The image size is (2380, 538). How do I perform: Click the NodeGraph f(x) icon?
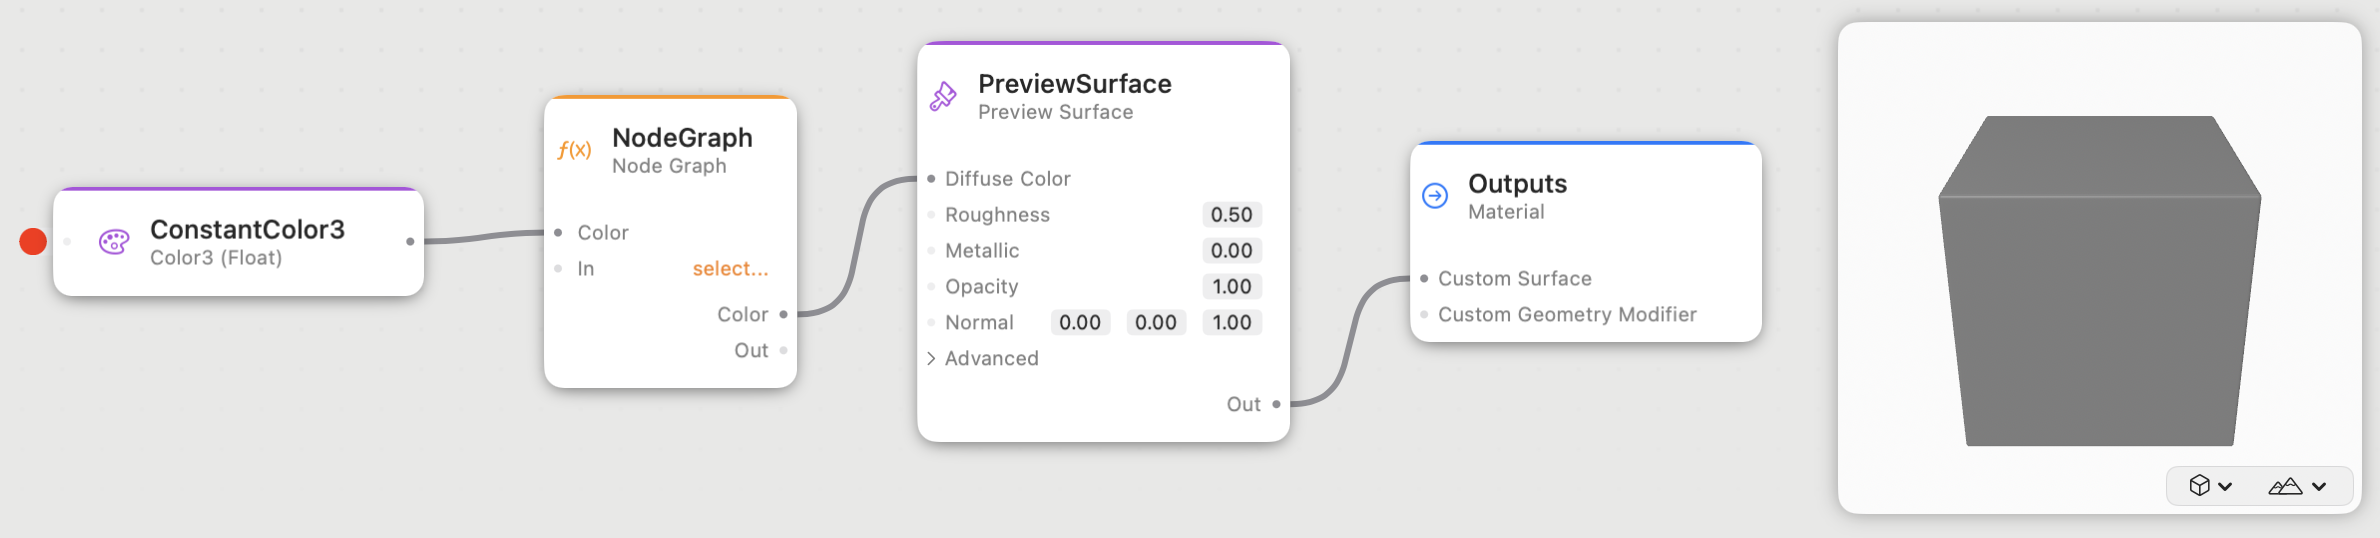[x=574, y=150]
